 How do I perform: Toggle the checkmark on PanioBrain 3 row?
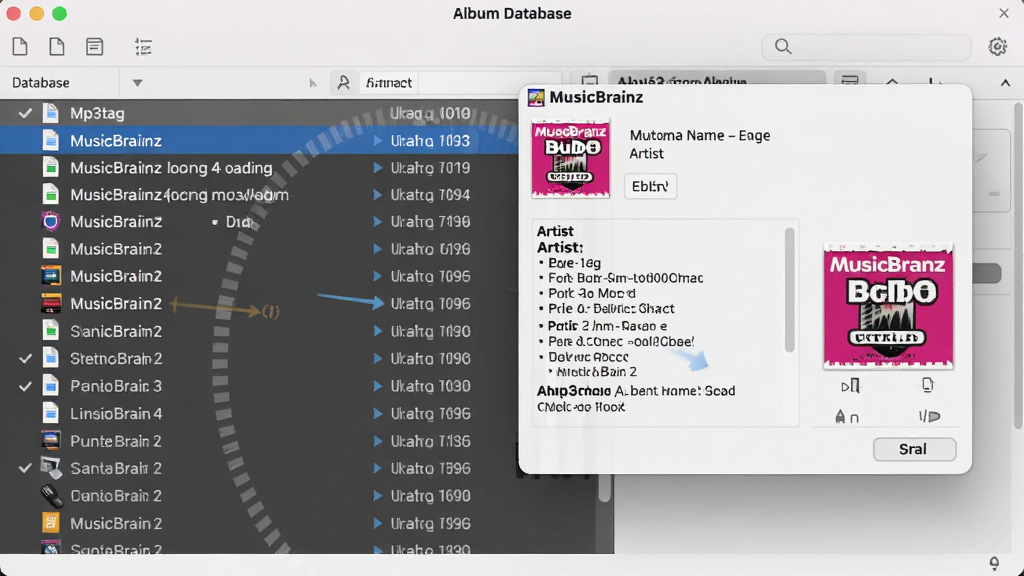[25, 386]
